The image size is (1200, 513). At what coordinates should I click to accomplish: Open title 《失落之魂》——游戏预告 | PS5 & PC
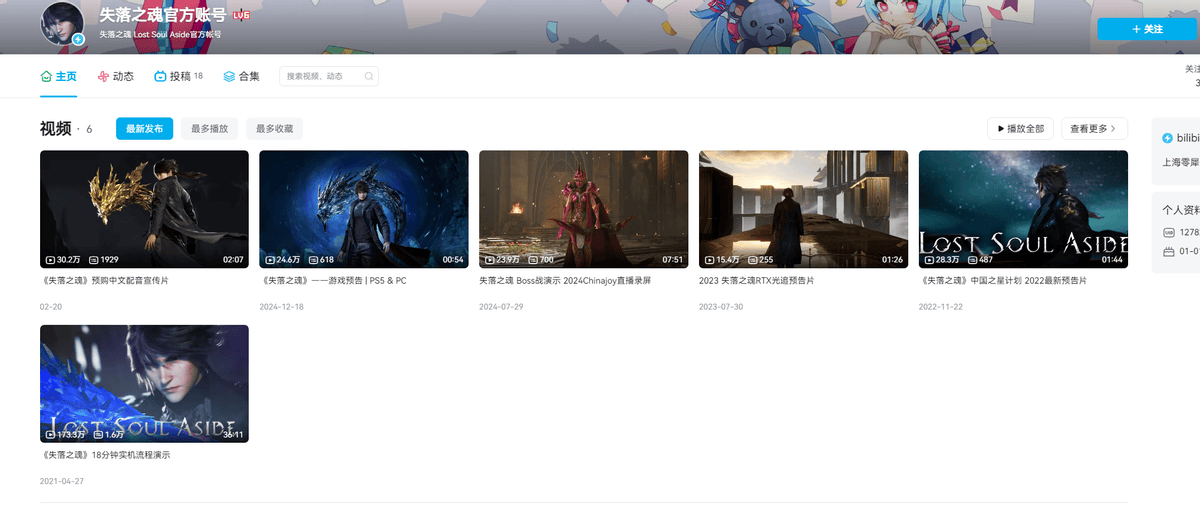pyautogui.click(x=333, y=281)
